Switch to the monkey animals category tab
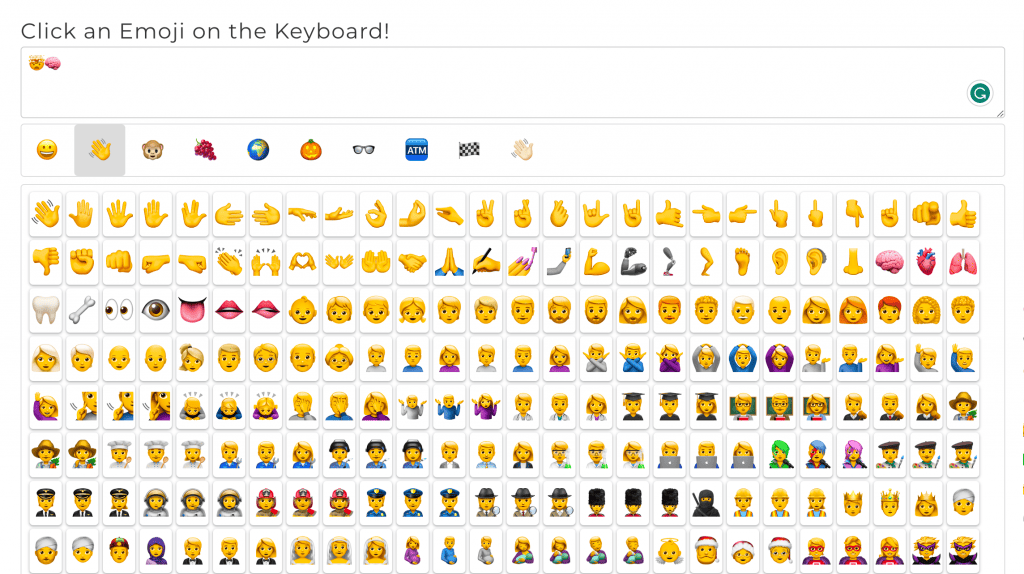This screenshot has width=1024, height=574. (x=152, y=150)
